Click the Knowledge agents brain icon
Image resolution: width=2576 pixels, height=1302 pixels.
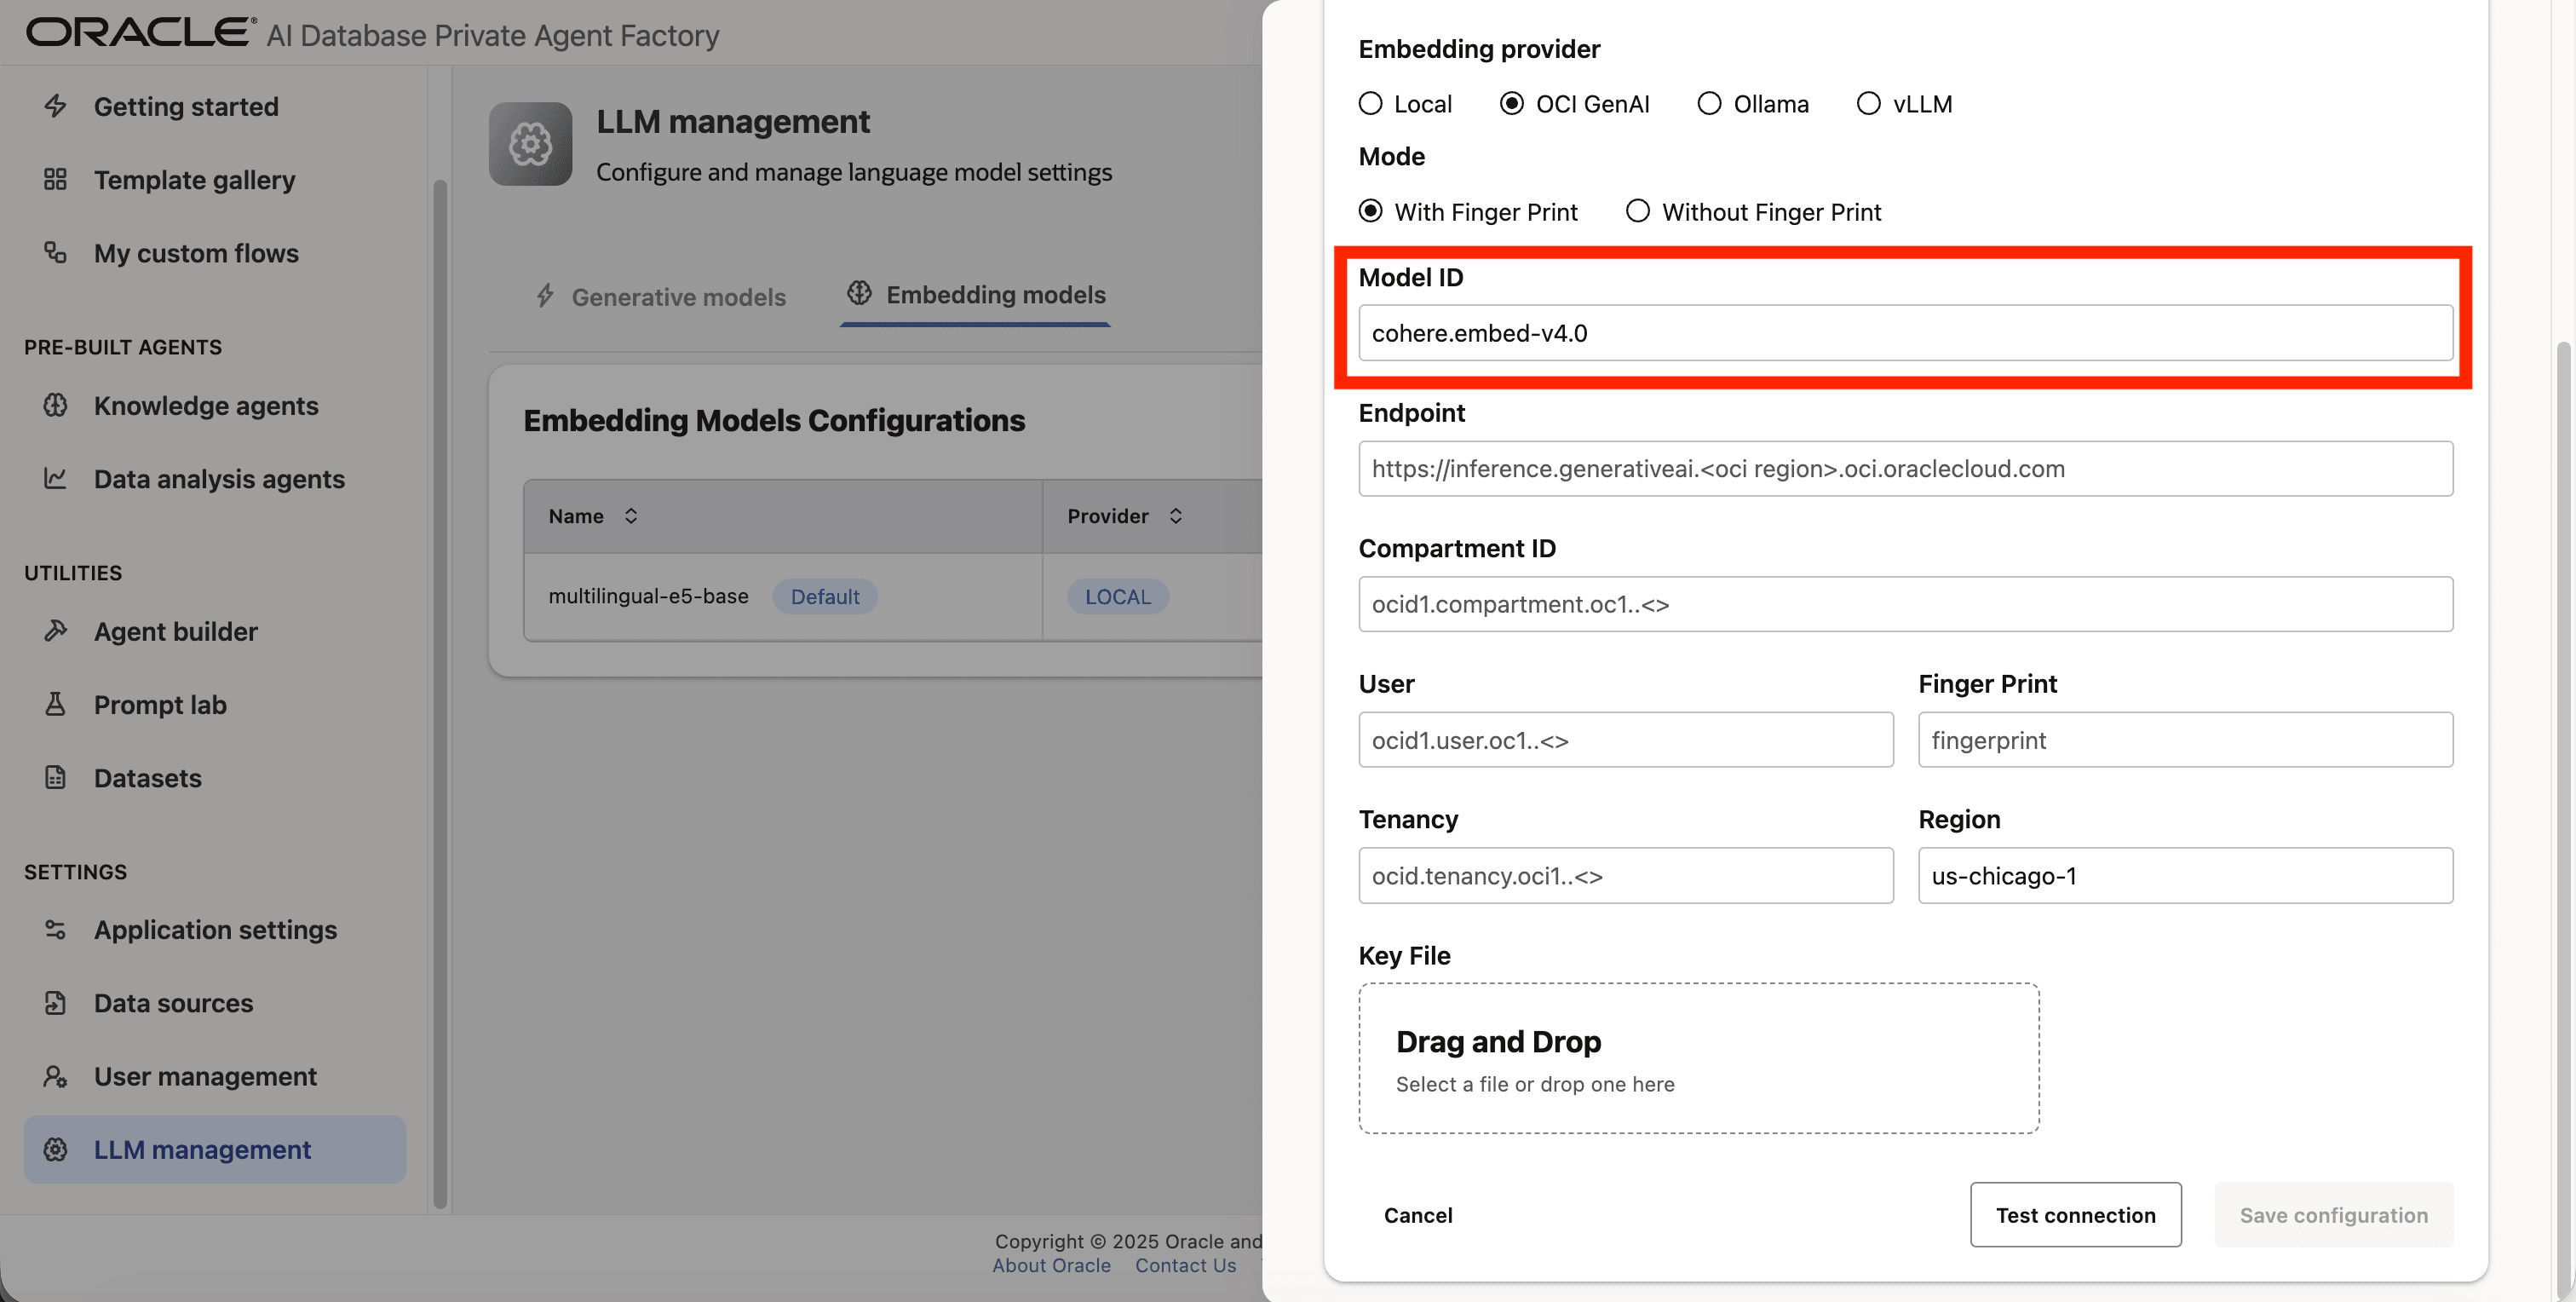coord(55,406)
